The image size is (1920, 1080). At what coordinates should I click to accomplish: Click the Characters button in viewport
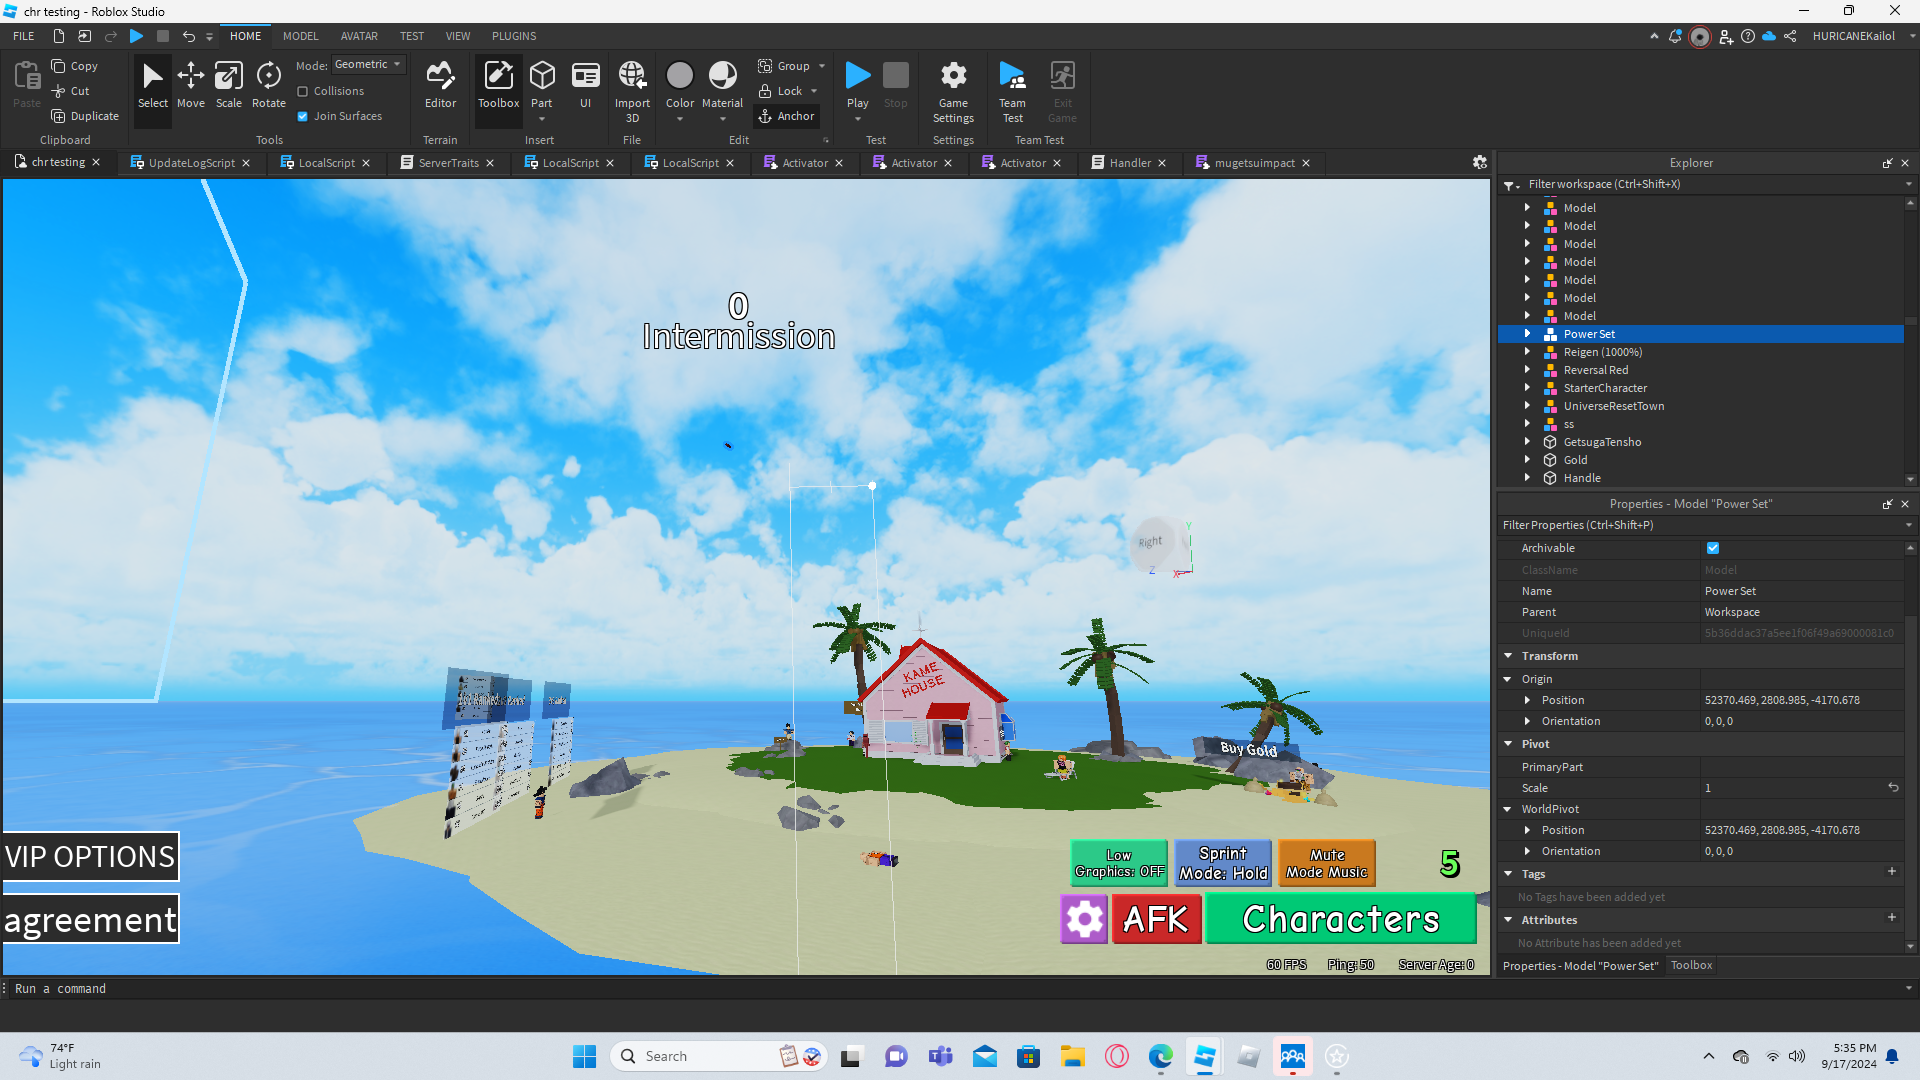pyautogui.click(x=1340, y=919)
